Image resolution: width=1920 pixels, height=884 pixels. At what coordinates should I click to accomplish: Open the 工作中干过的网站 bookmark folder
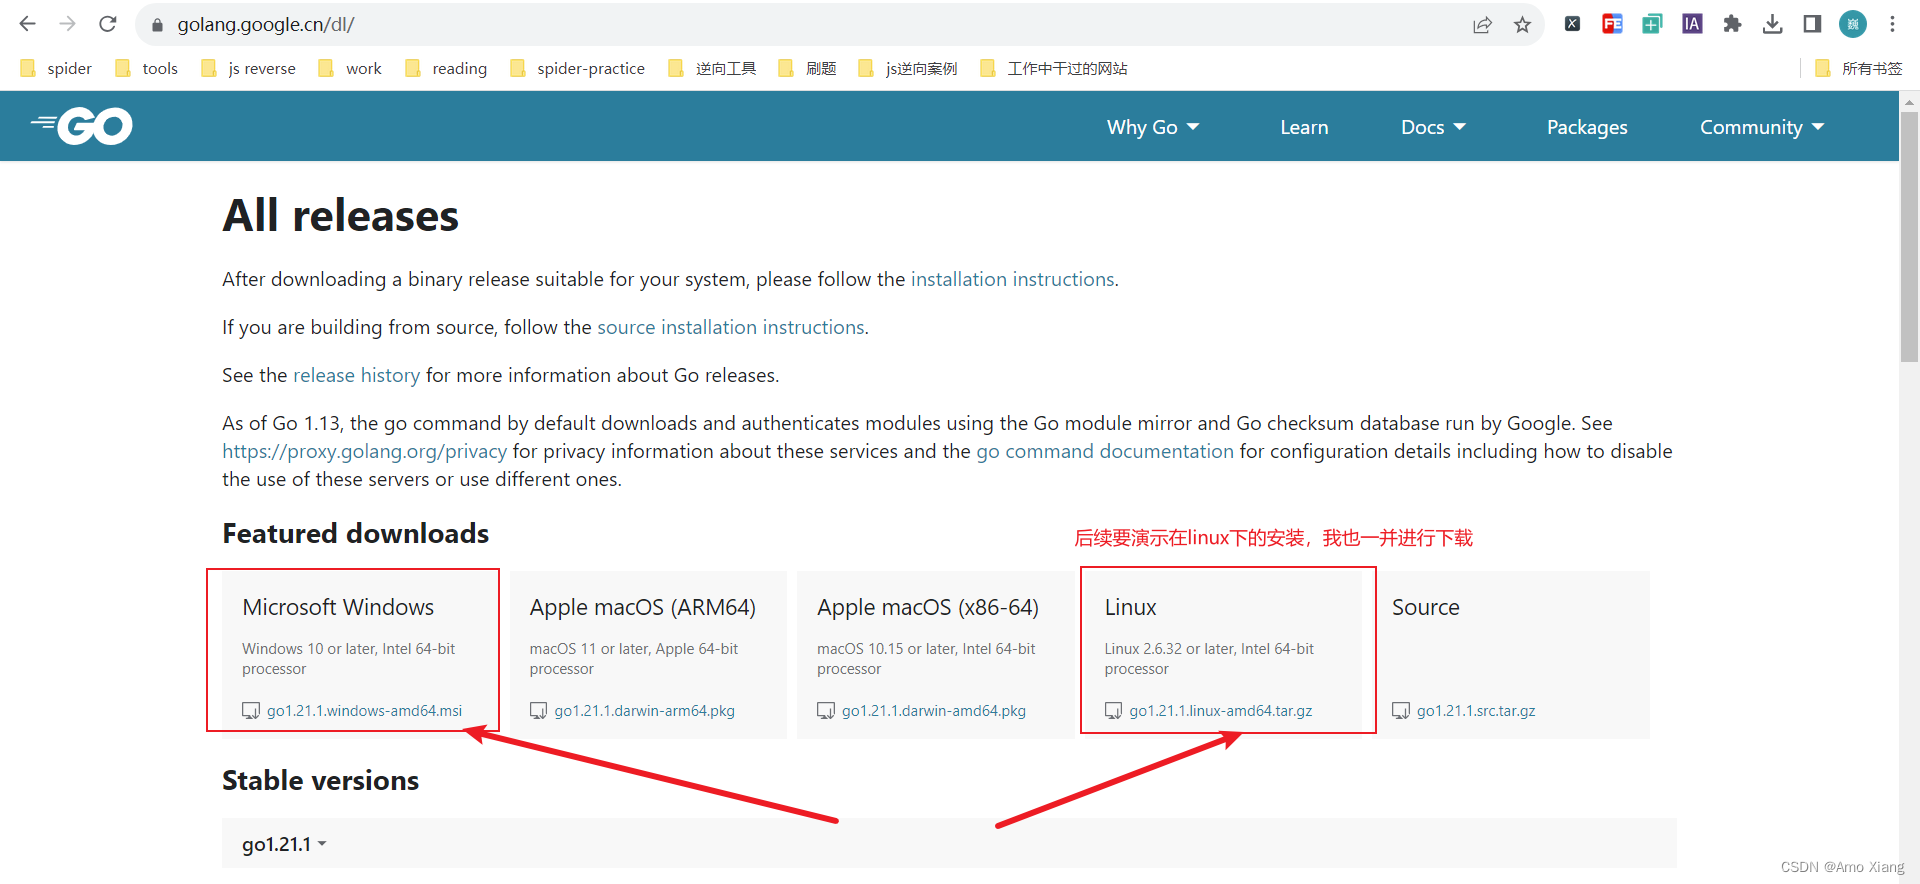[1054, 68]
